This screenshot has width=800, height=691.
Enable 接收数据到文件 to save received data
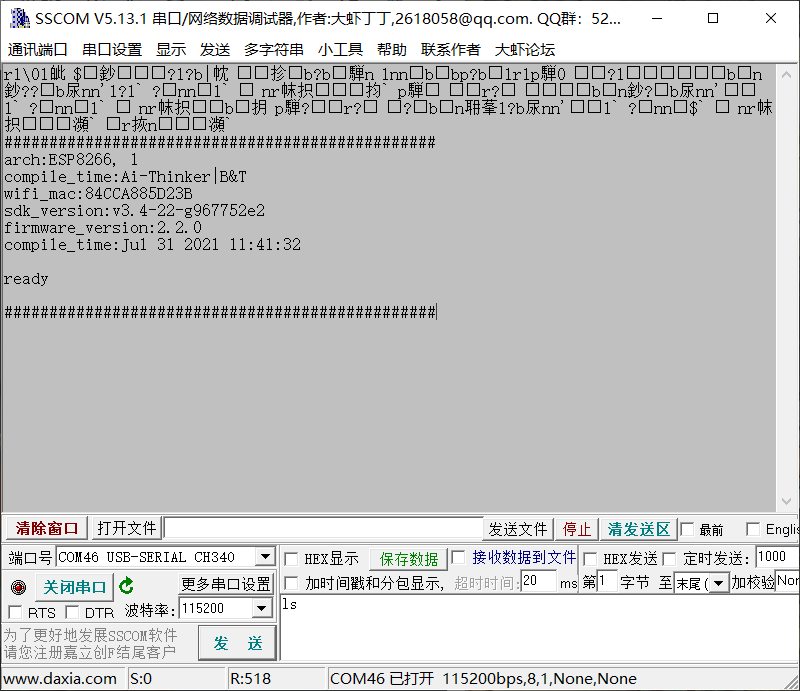[456, 558]
